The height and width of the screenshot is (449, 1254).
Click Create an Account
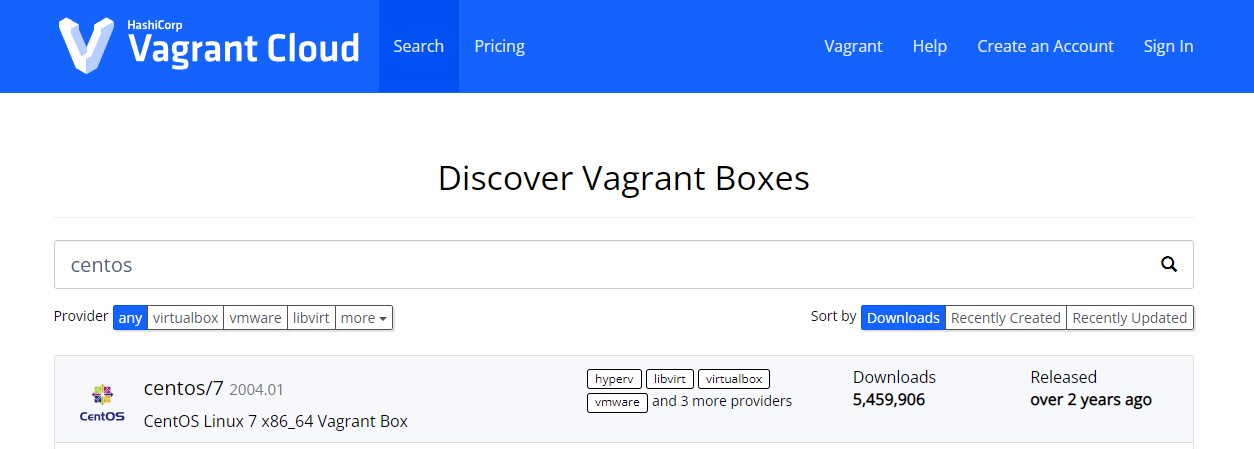[1045, 46]
